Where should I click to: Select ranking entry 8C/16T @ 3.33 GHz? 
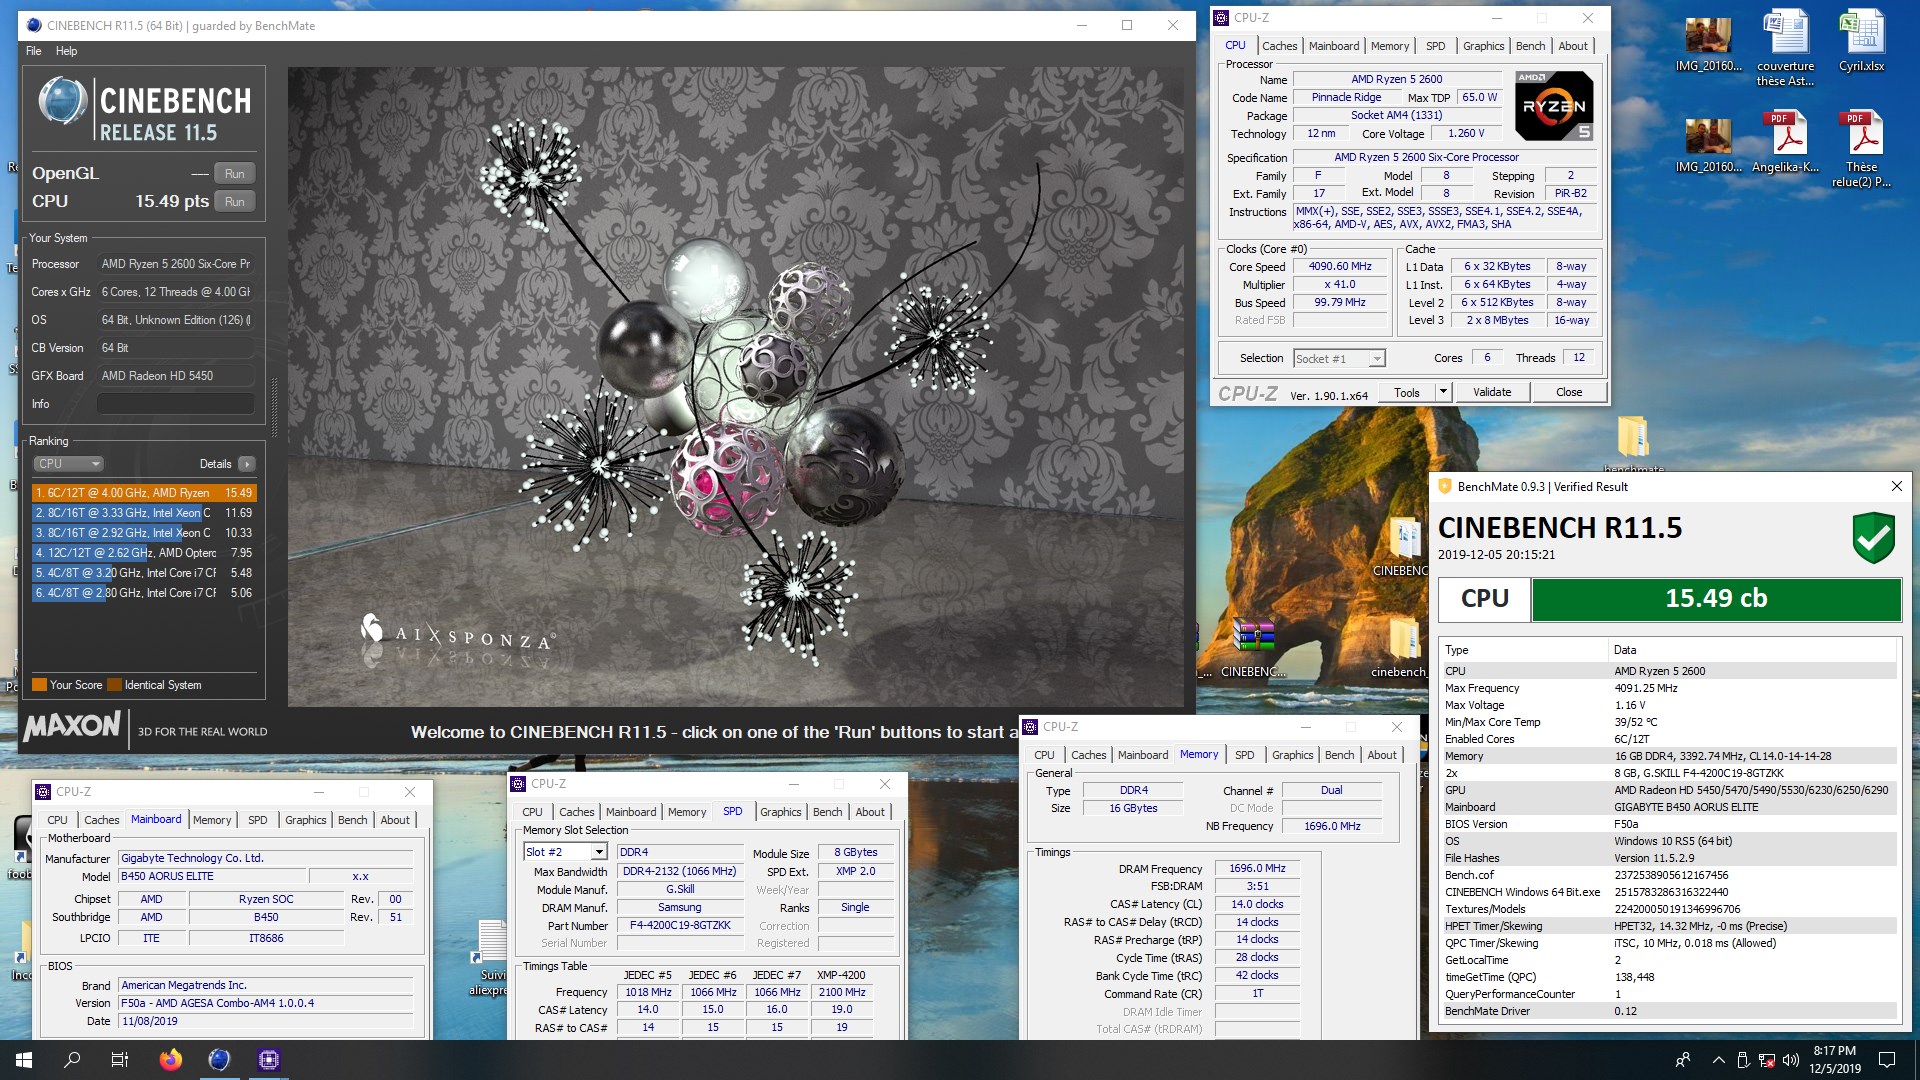point(145,513)
